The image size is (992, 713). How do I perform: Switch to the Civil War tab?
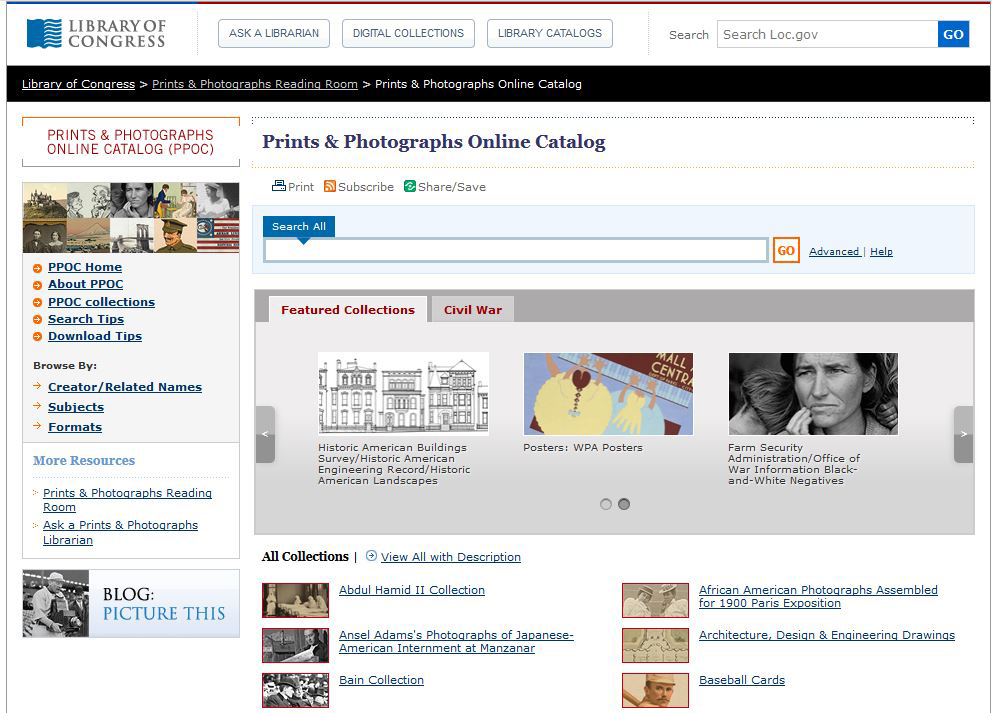coord(473,309)
